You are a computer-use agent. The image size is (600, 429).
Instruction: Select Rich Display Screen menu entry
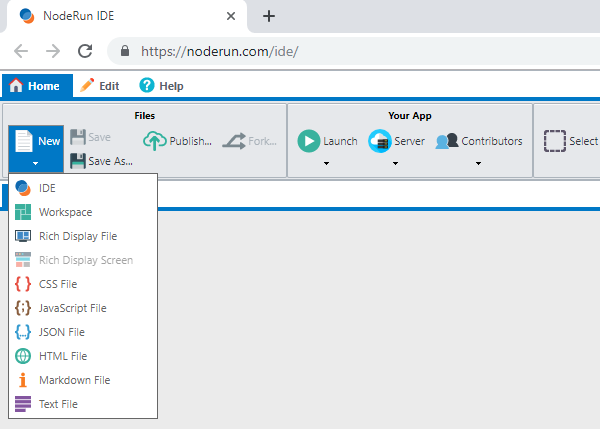click(x=83, y=260)
